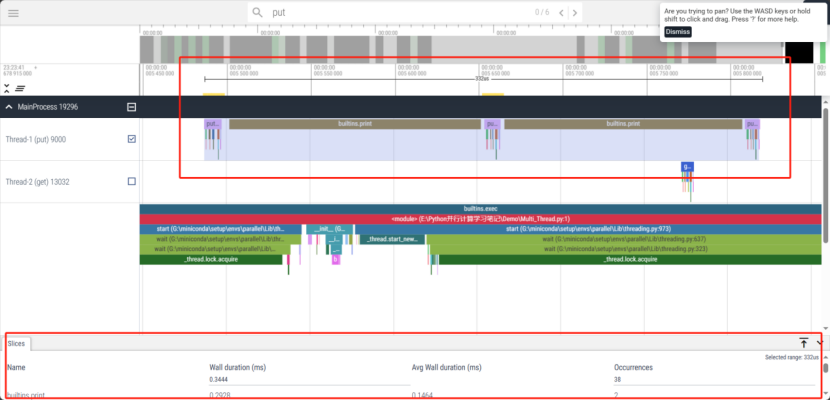Screen dimensions: 831x400
Task: Go to previous search result
Action: [560, 12]
